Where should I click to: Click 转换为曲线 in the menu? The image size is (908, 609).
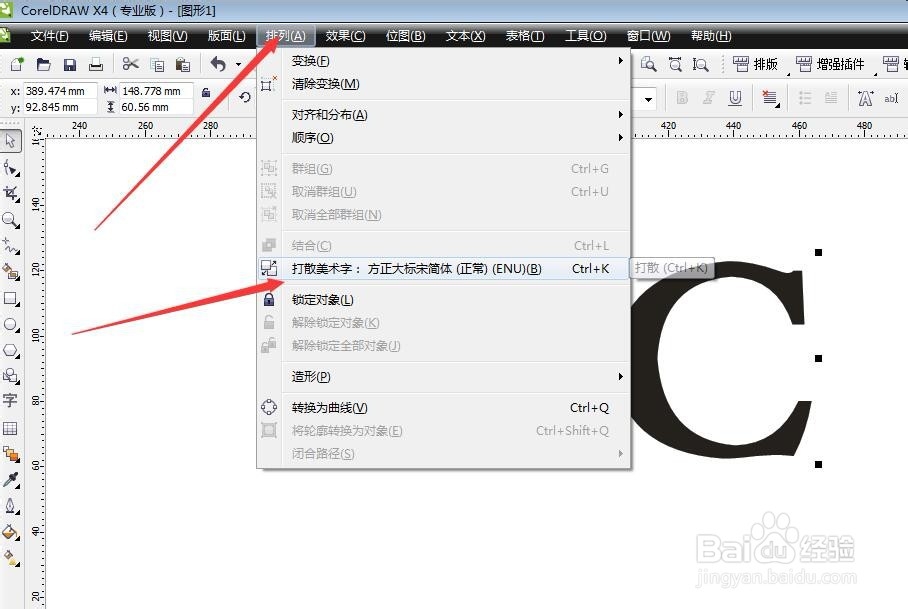point(330,407)
